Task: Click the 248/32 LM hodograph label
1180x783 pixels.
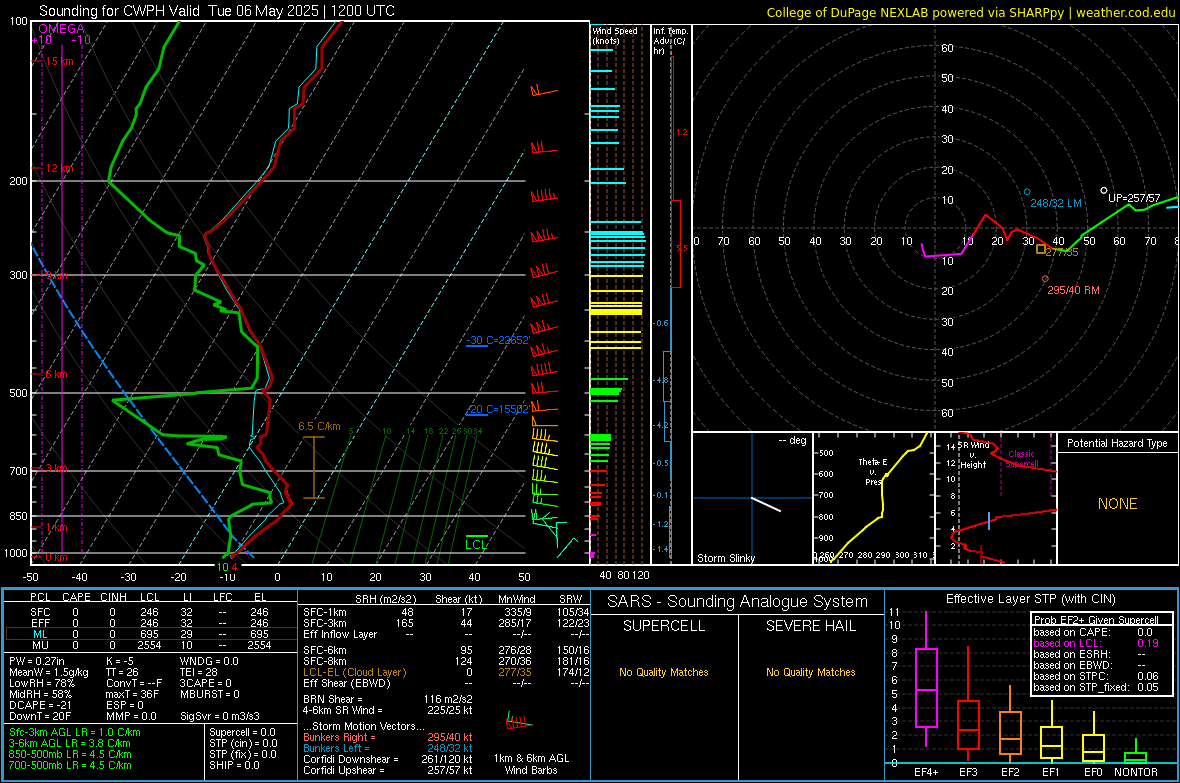Action: pyautogui.click(x=1056, y=203)
